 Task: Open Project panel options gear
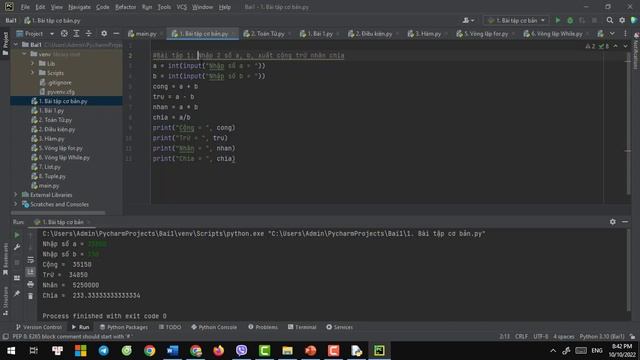click(104, 33)
